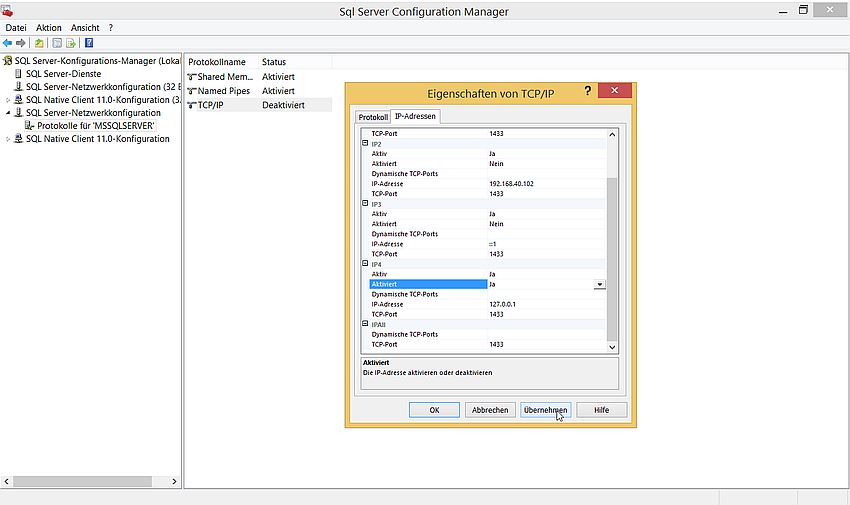The width and height of the screenshot is (850, 505).
Task: Click the icon of SQL Server-Netzwerkkonfiguration (32 Bit)
Action: (18, 87)
